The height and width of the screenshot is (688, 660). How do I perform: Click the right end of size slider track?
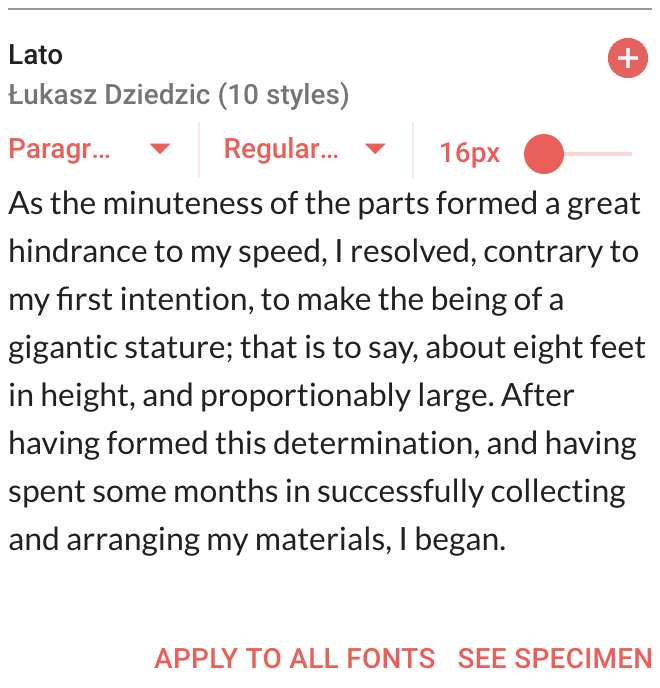tap(629, 154)
